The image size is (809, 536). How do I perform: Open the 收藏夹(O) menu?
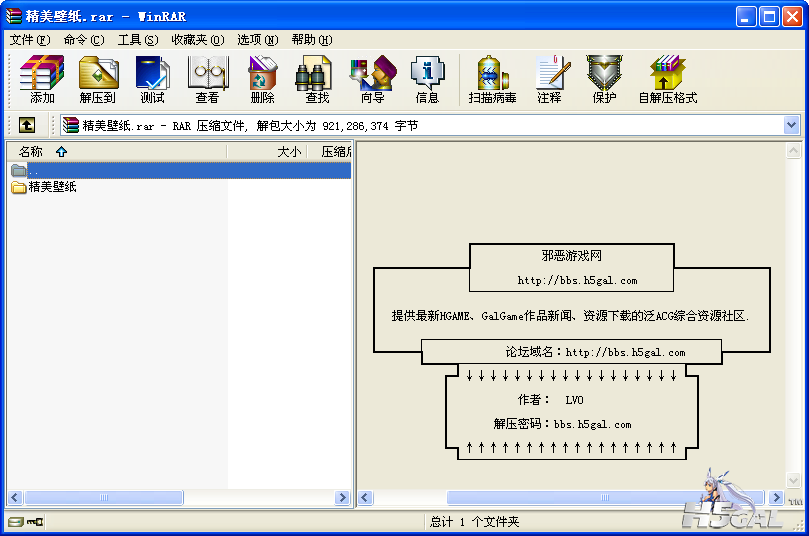click(197, 40)
